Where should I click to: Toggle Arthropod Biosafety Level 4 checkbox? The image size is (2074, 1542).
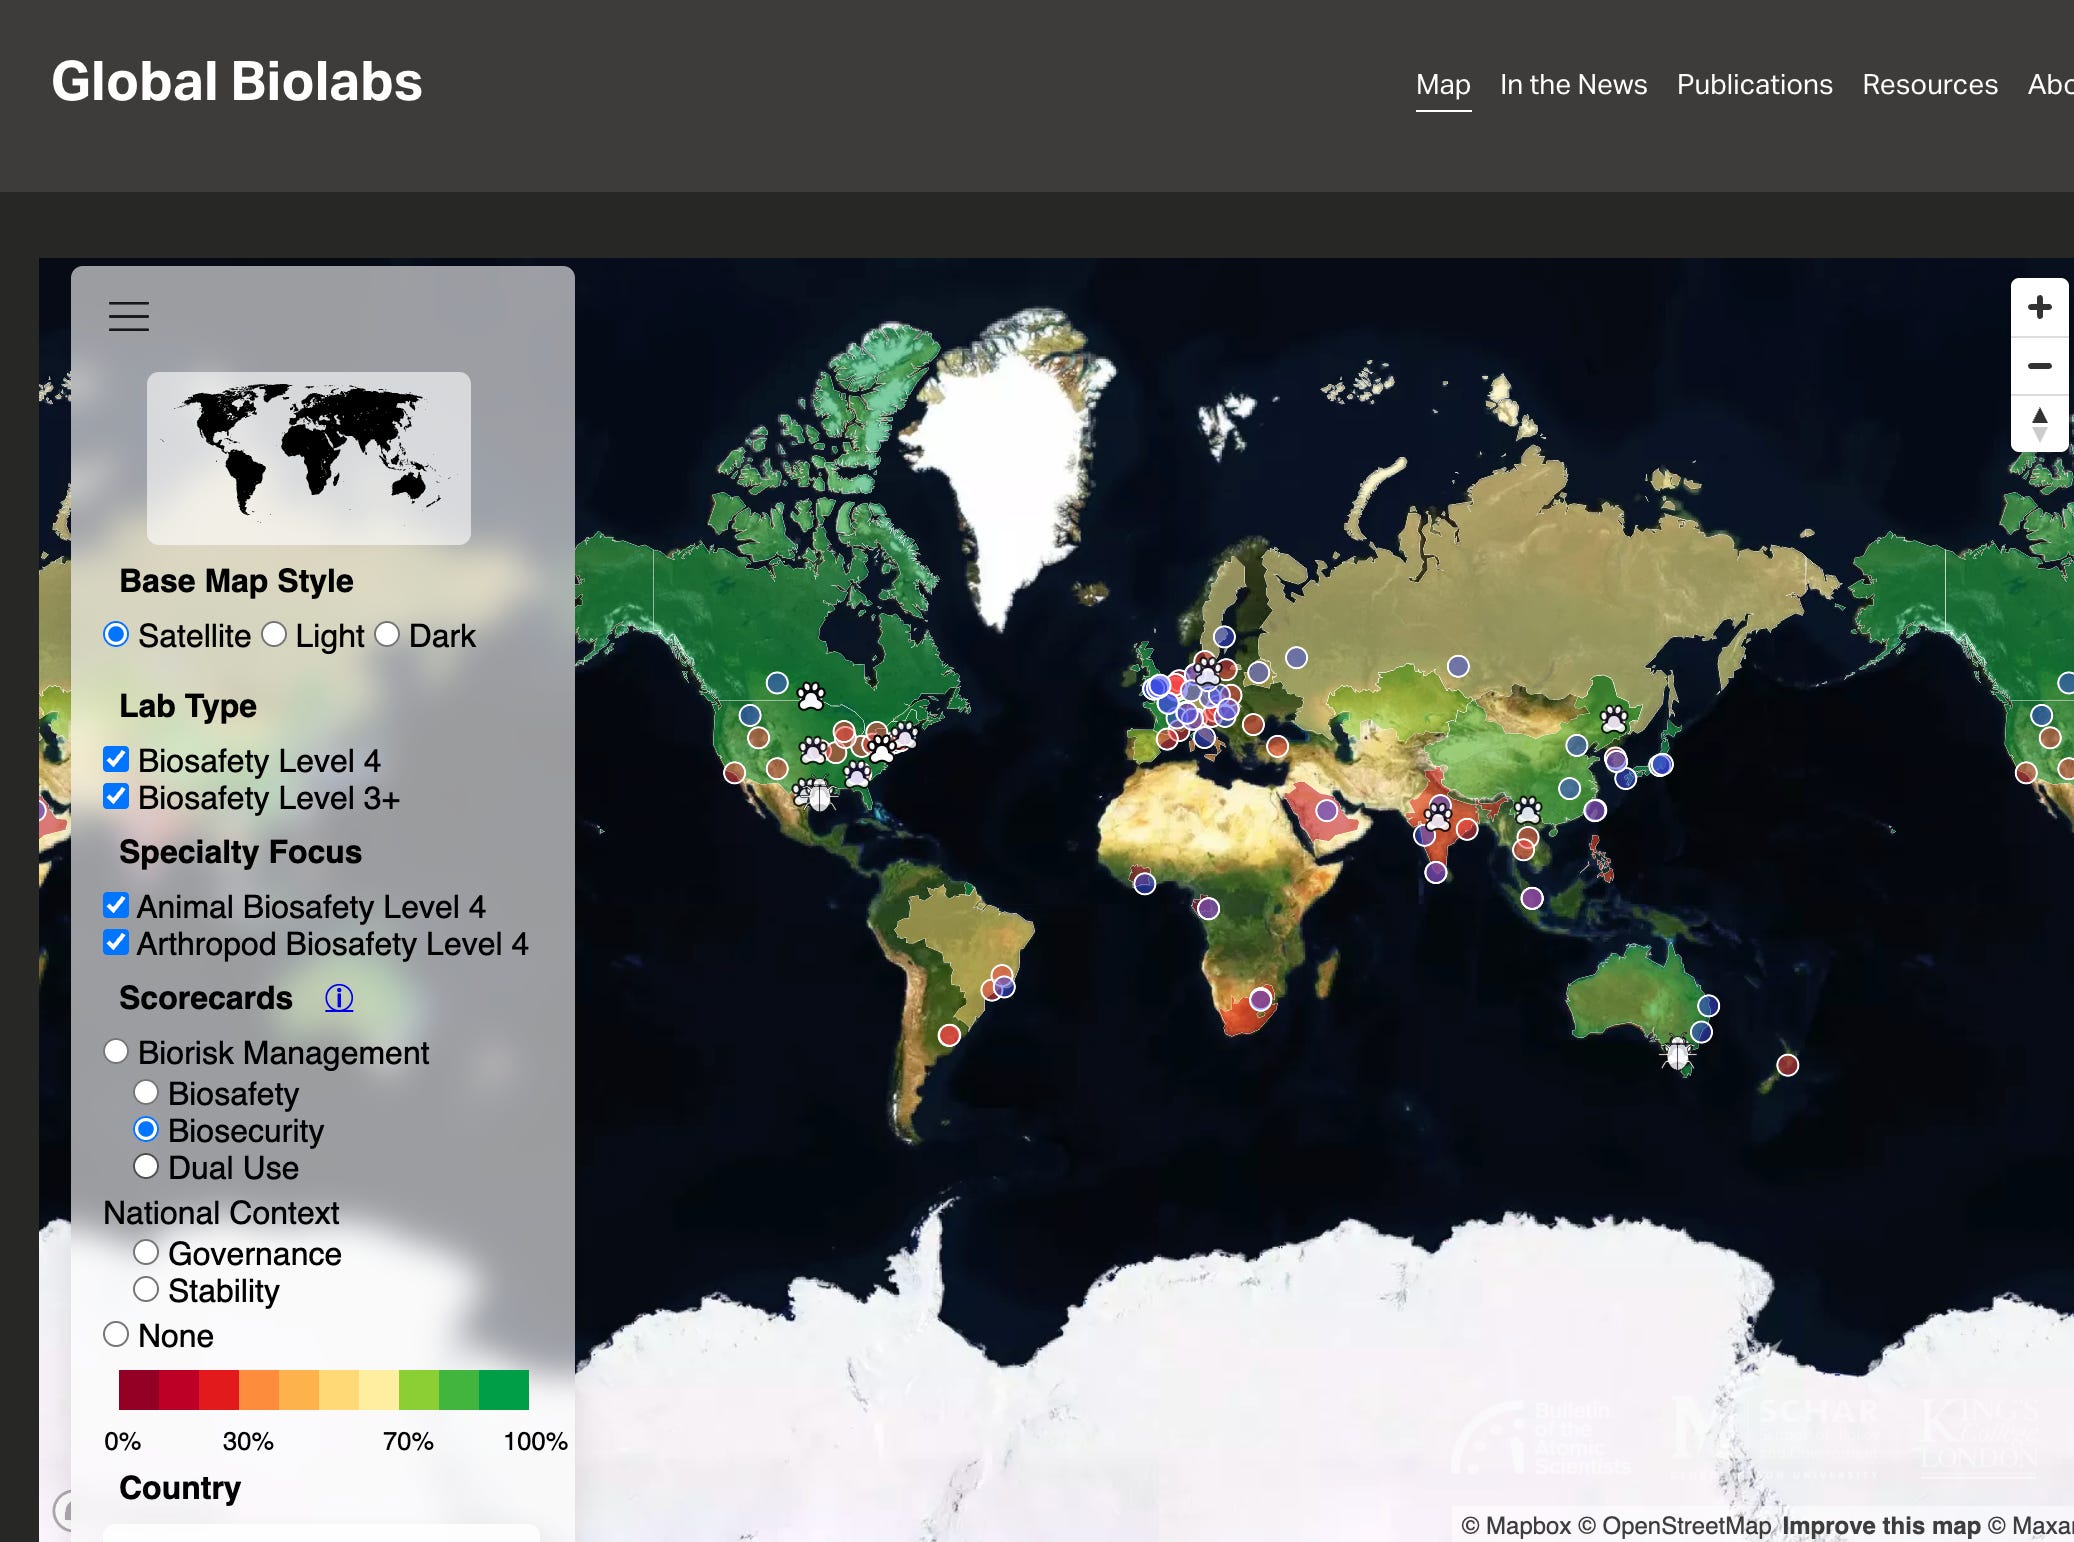(116, 942)
